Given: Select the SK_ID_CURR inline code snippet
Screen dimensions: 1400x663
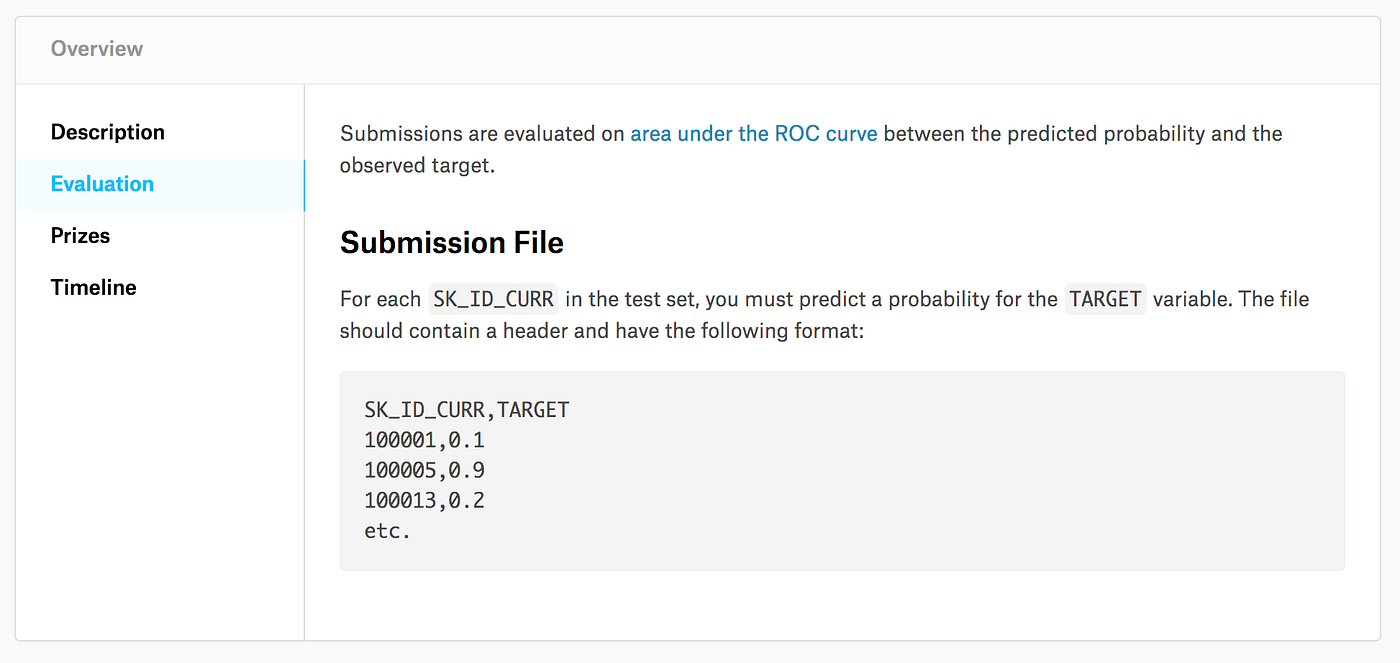Looking at the screenshot, I should pyautogui.click(x=493, y=298).
